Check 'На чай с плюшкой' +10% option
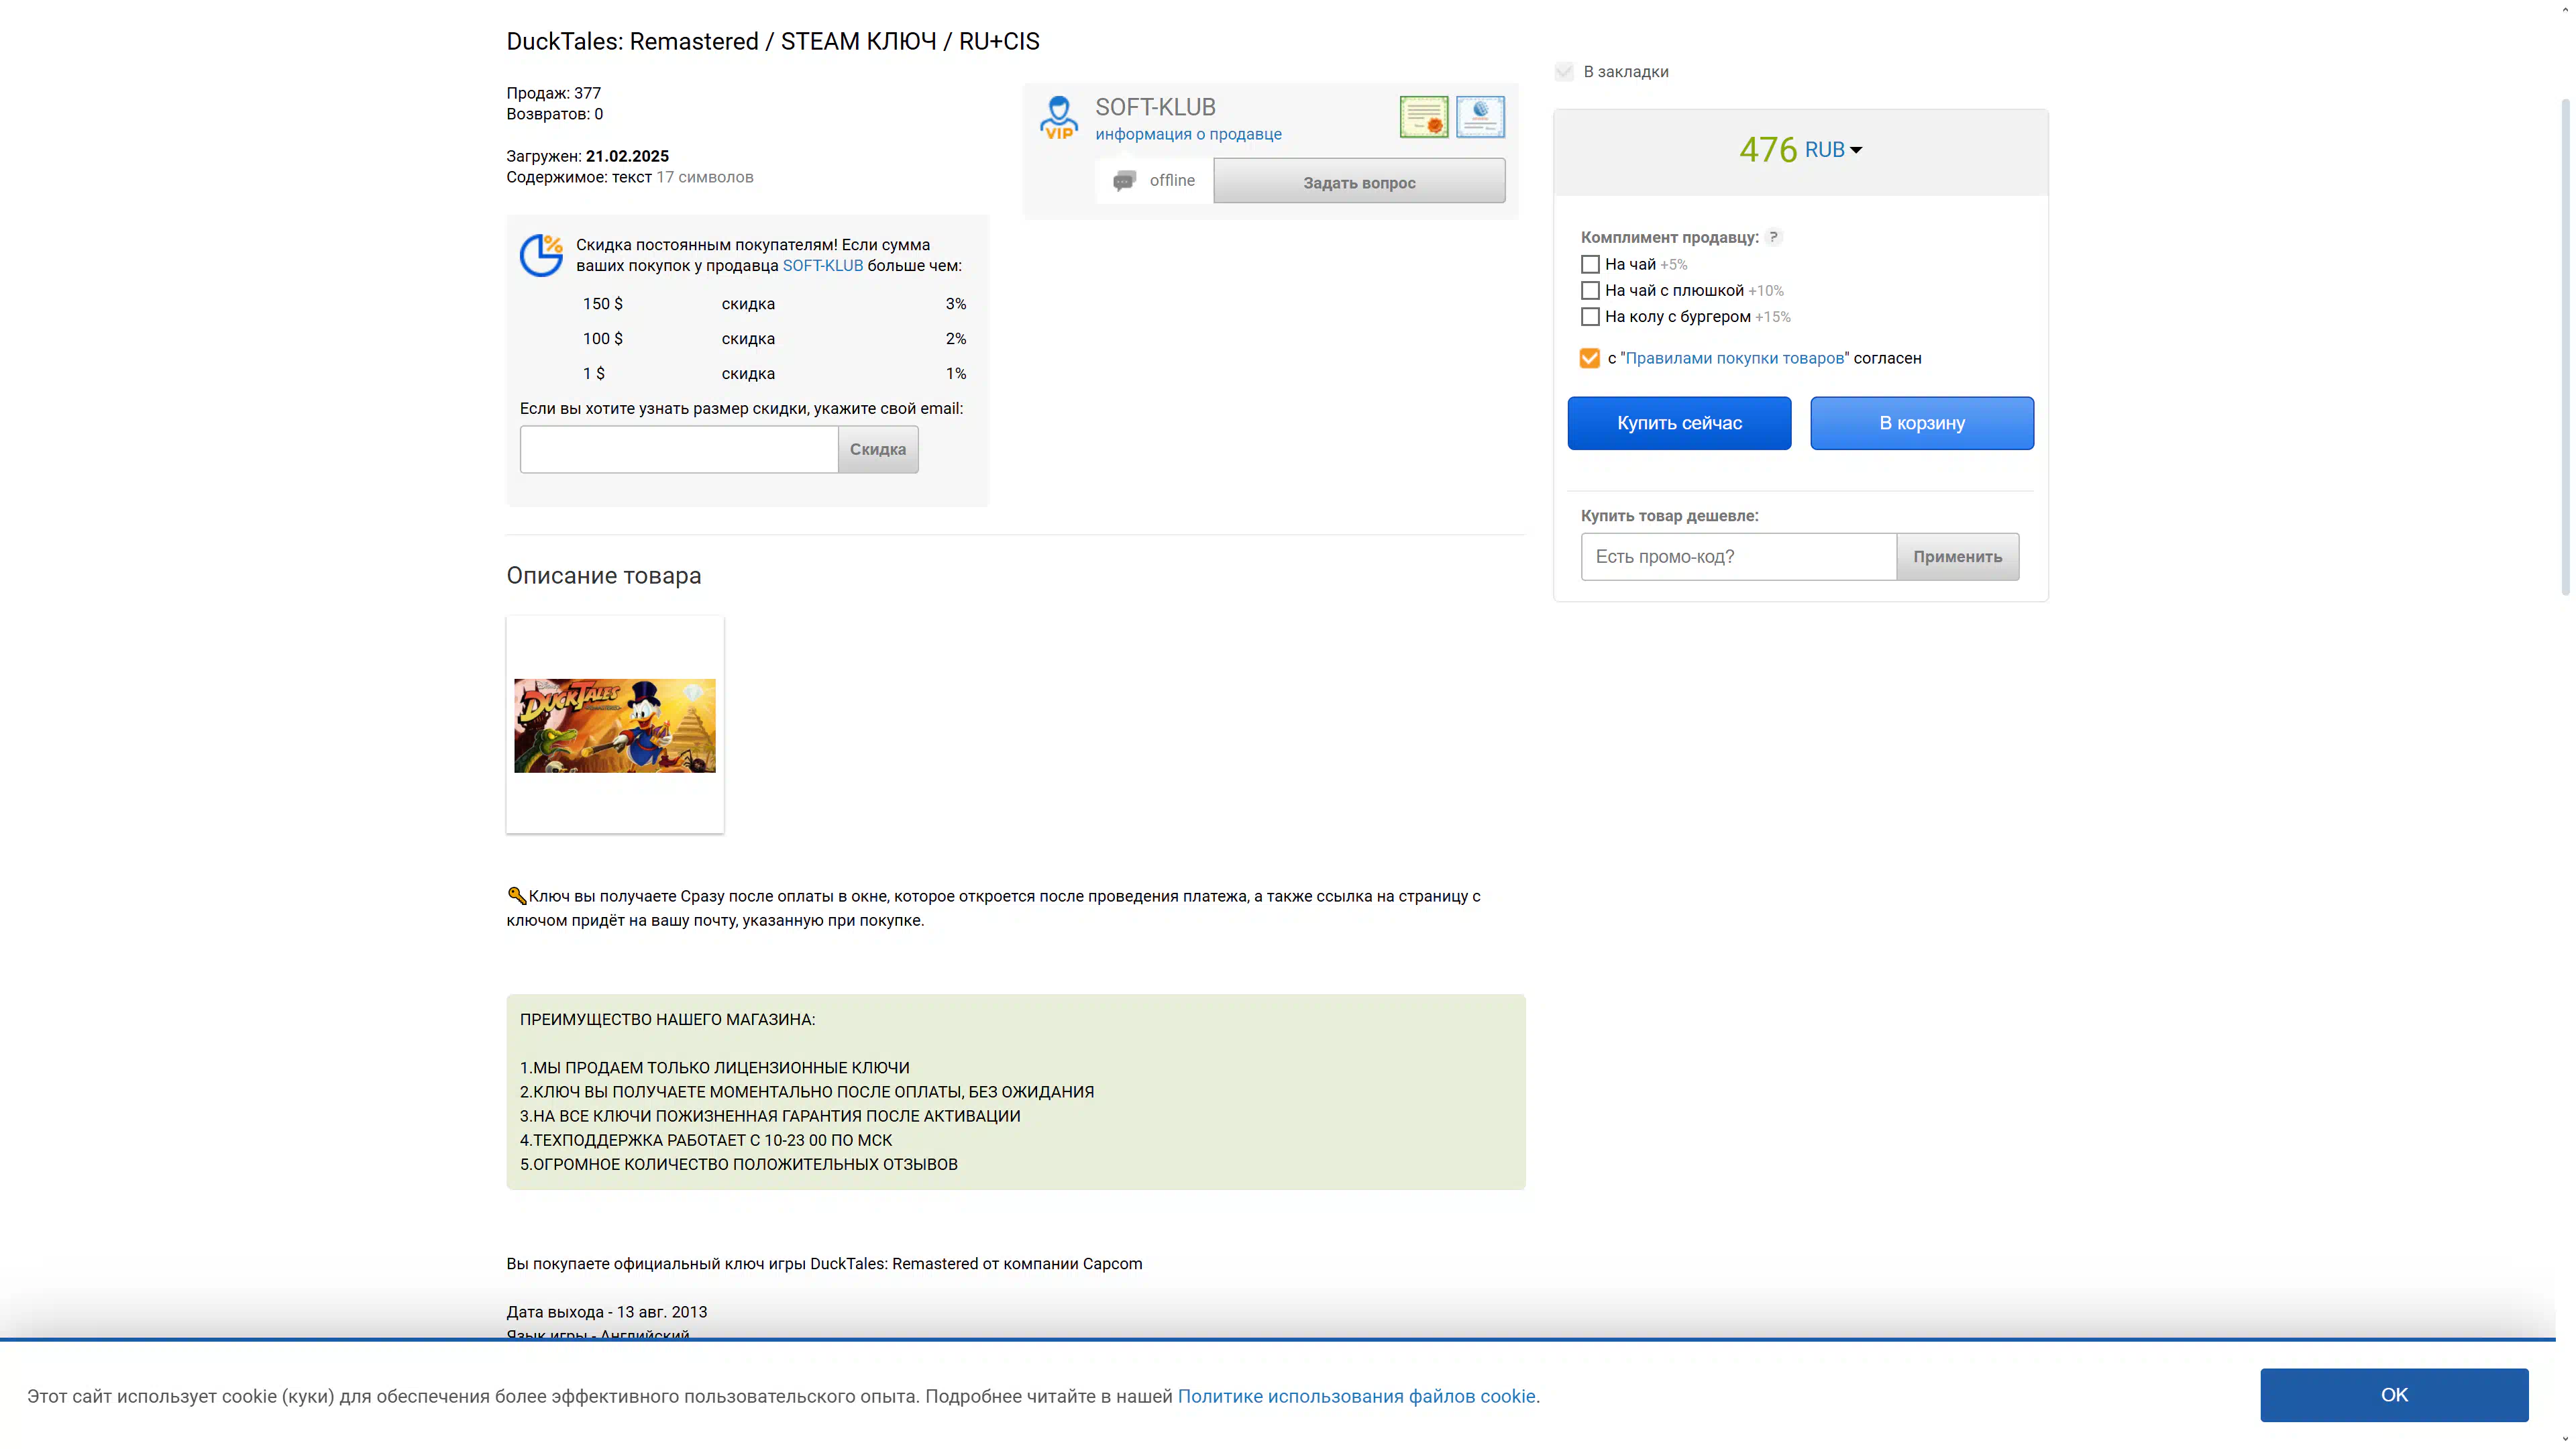Image resolution: width=2576 pixels, height=1449 pixels. tap(1590, 291)
